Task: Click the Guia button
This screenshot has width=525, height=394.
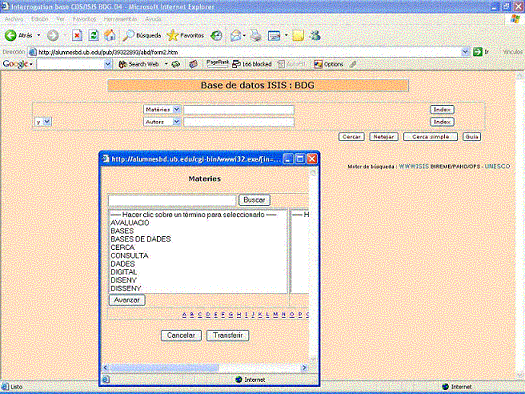Action: click(471, 137)
